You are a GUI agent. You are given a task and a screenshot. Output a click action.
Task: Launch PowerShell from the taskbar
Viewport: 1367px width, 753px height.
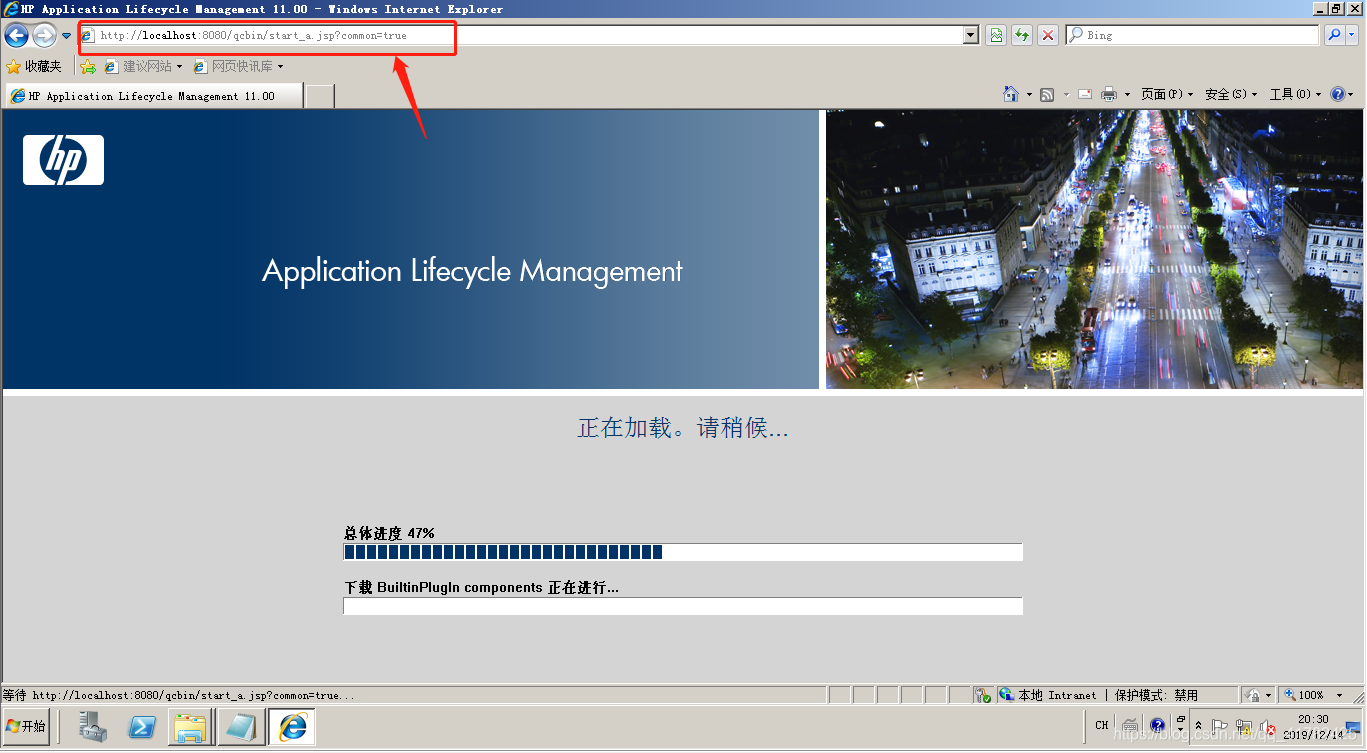pos(142,727)
